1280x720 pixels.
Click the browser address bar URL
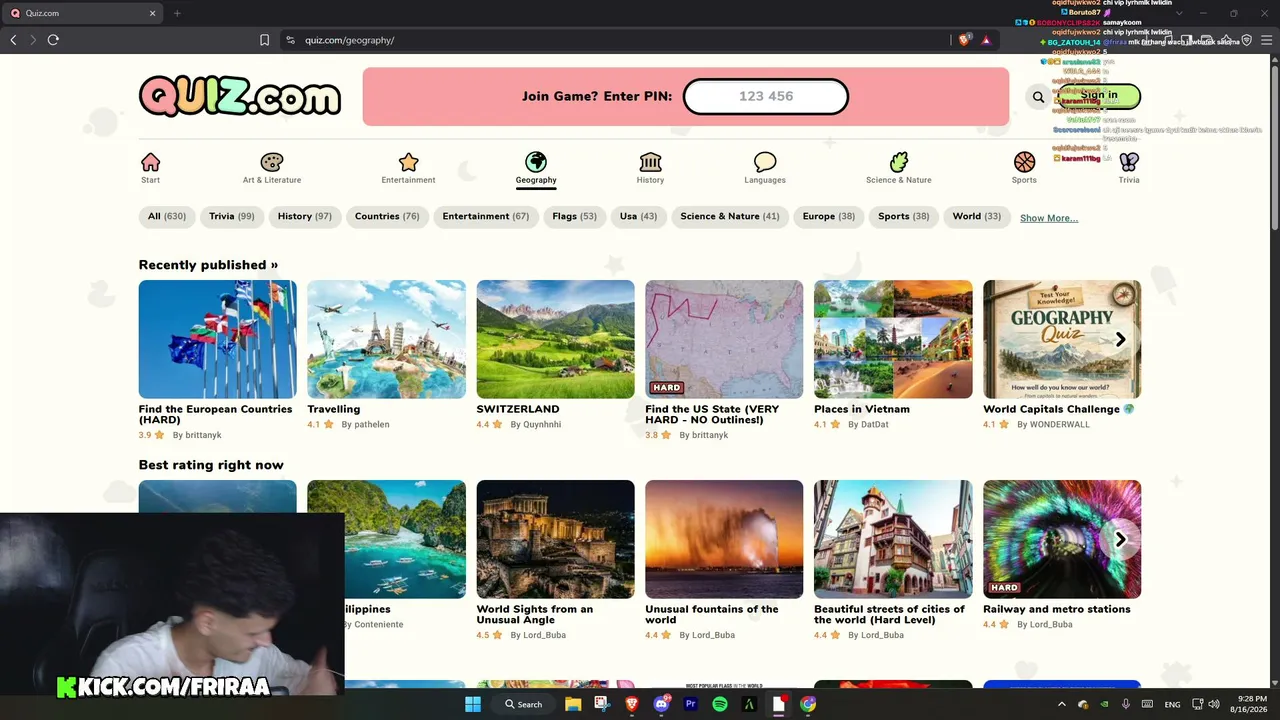[349, 40]
